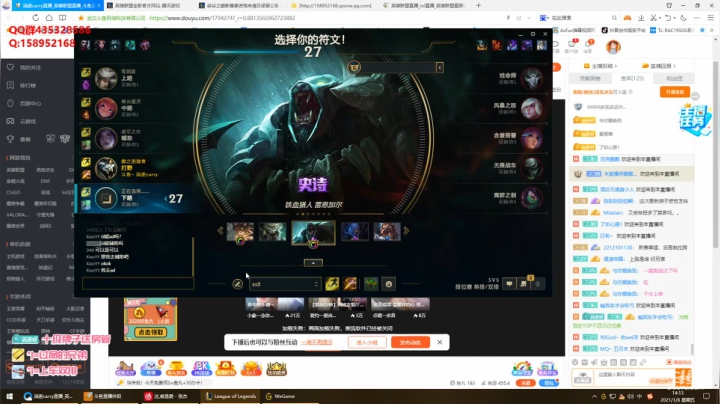Click 点击领取 on the reward banner
The width and height of the screenshot is (720, 404).
[x=151, y=332]
